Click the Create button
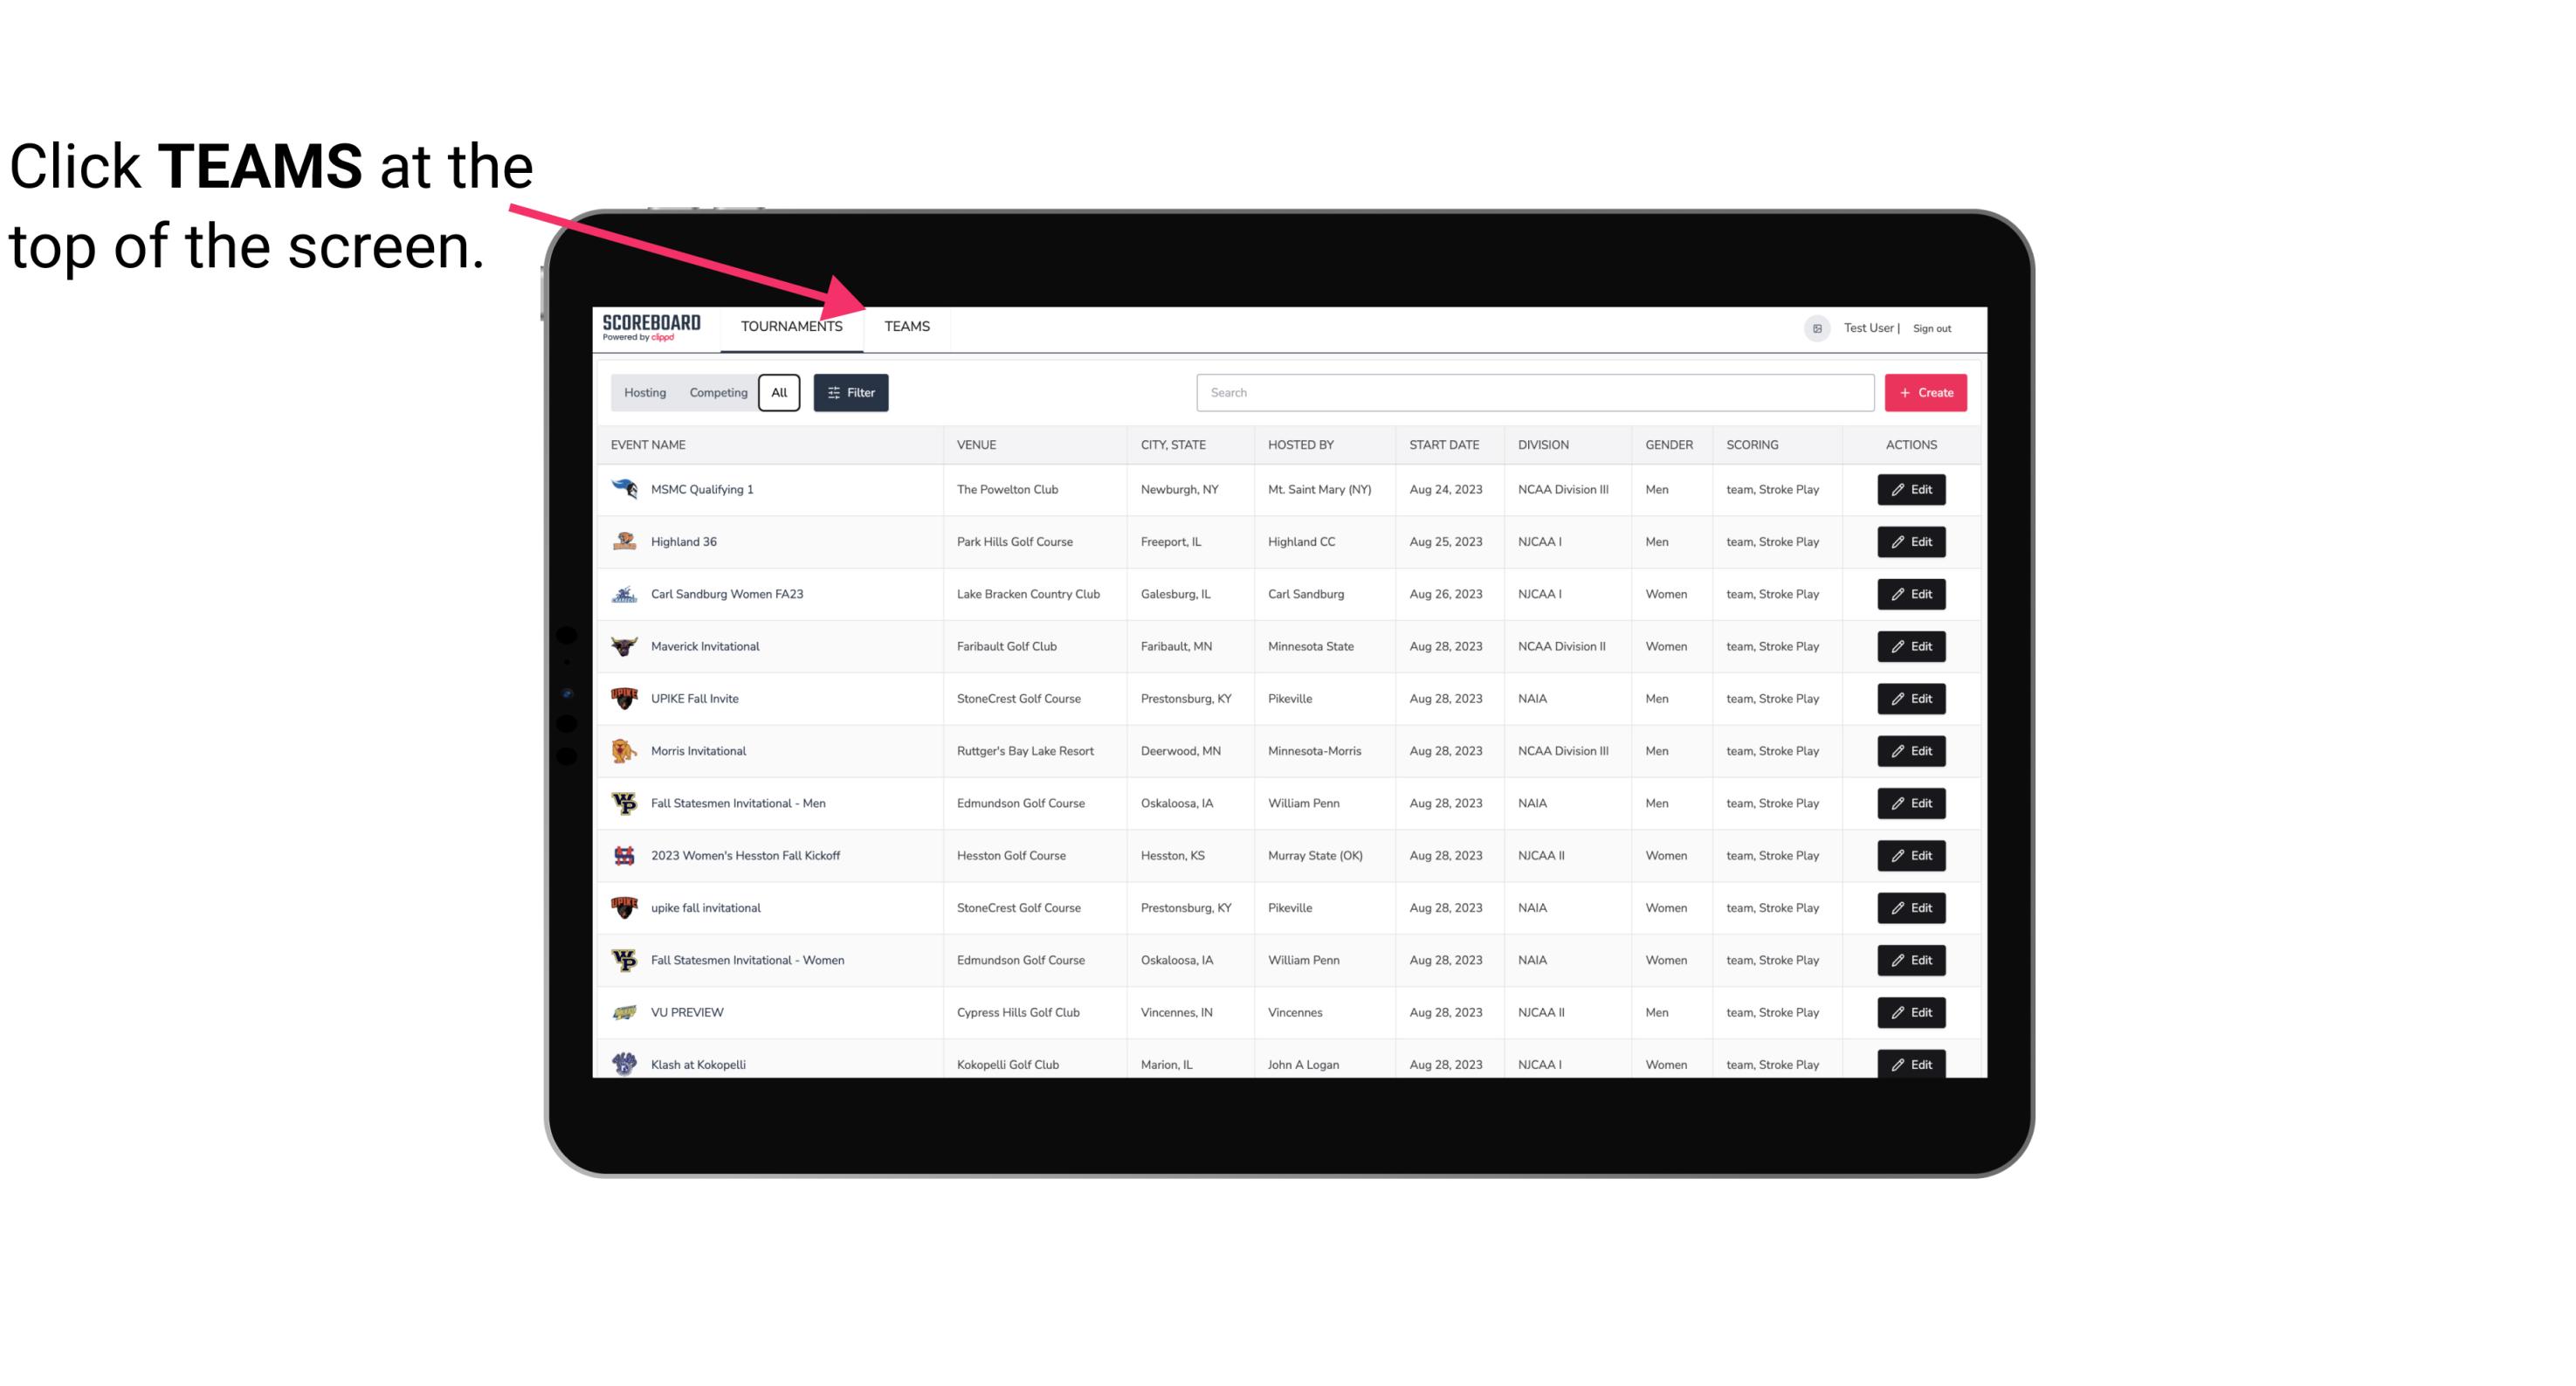 (1925, 393)
